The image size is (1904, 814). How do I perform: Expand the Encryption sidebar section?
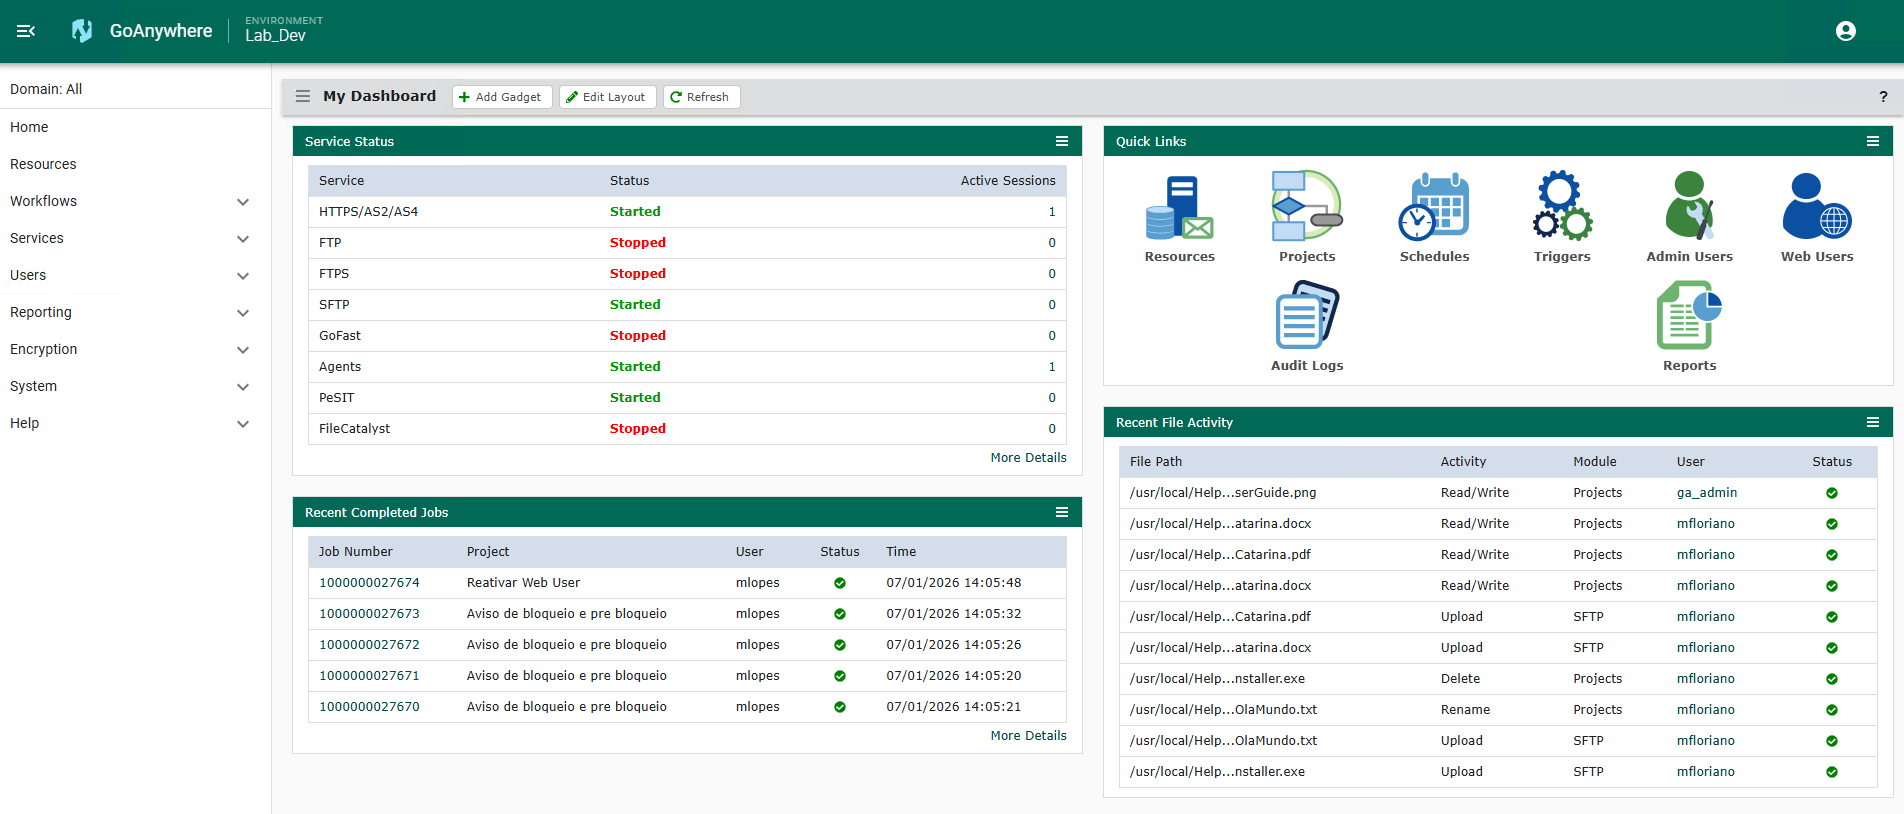click(242, 350)
